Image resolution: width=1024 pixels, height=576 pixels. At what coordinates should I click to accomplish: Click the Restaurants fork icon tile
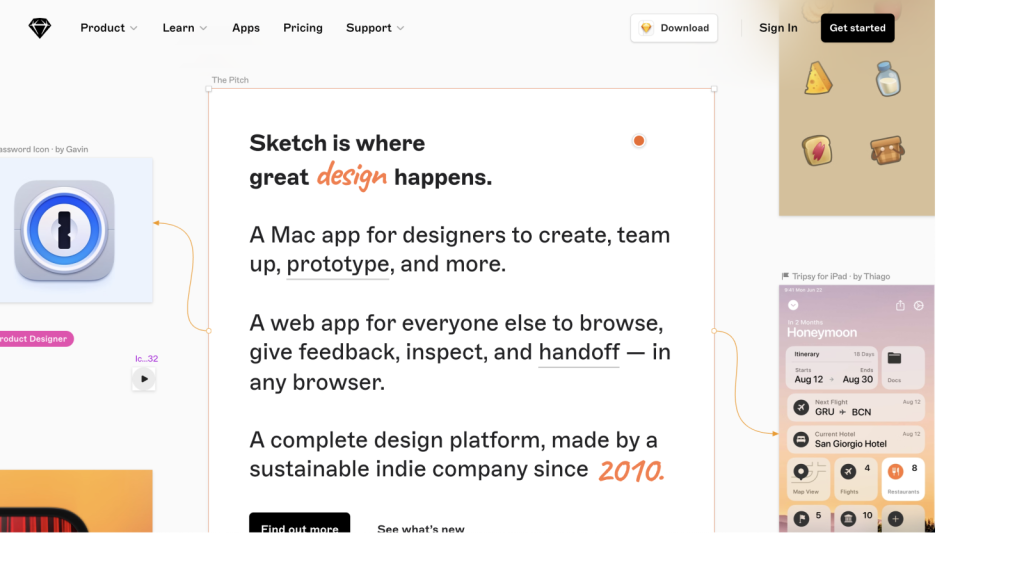coord(903,479)
